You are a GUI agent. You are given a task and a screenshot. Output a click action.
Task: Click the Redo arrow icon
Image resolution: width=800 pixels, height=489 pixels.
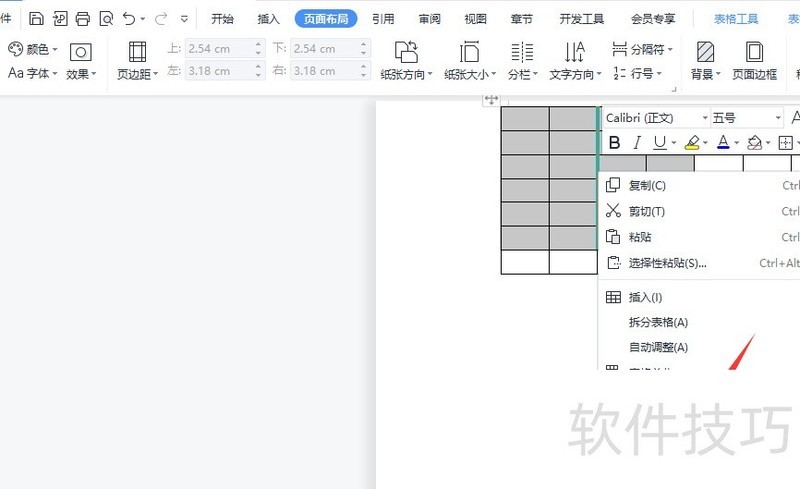tap(161, 19)
